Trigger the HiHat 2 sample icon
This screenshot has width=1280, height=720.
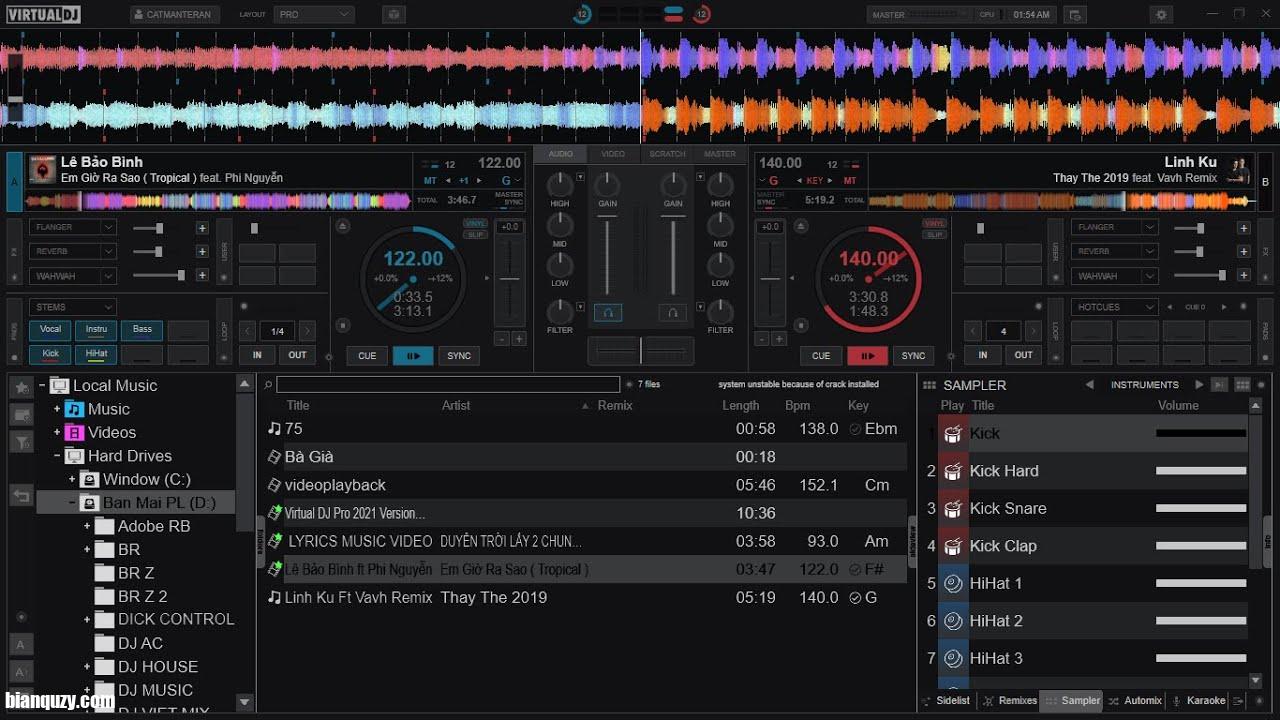click(952, 621)
